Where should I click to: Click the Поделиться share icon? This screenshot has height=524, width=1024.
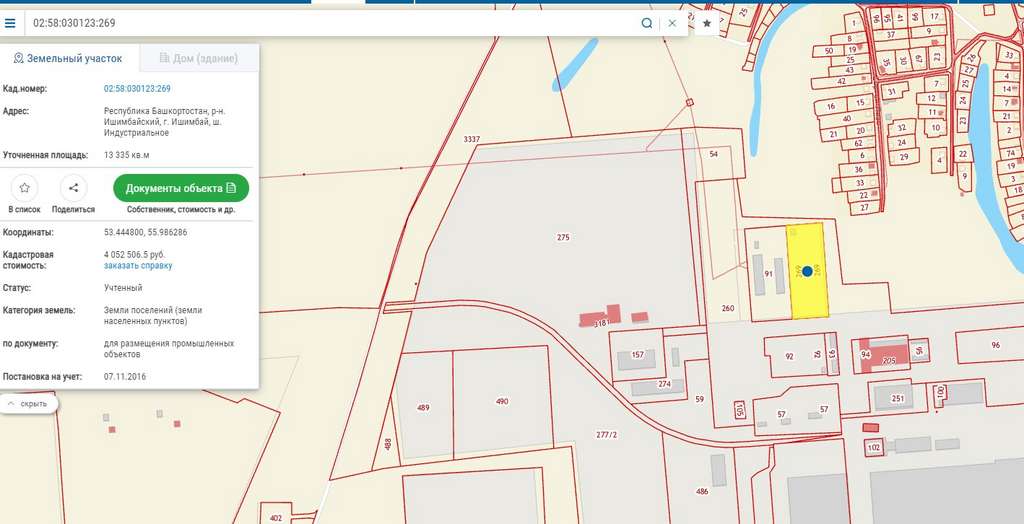pos(73,188)
